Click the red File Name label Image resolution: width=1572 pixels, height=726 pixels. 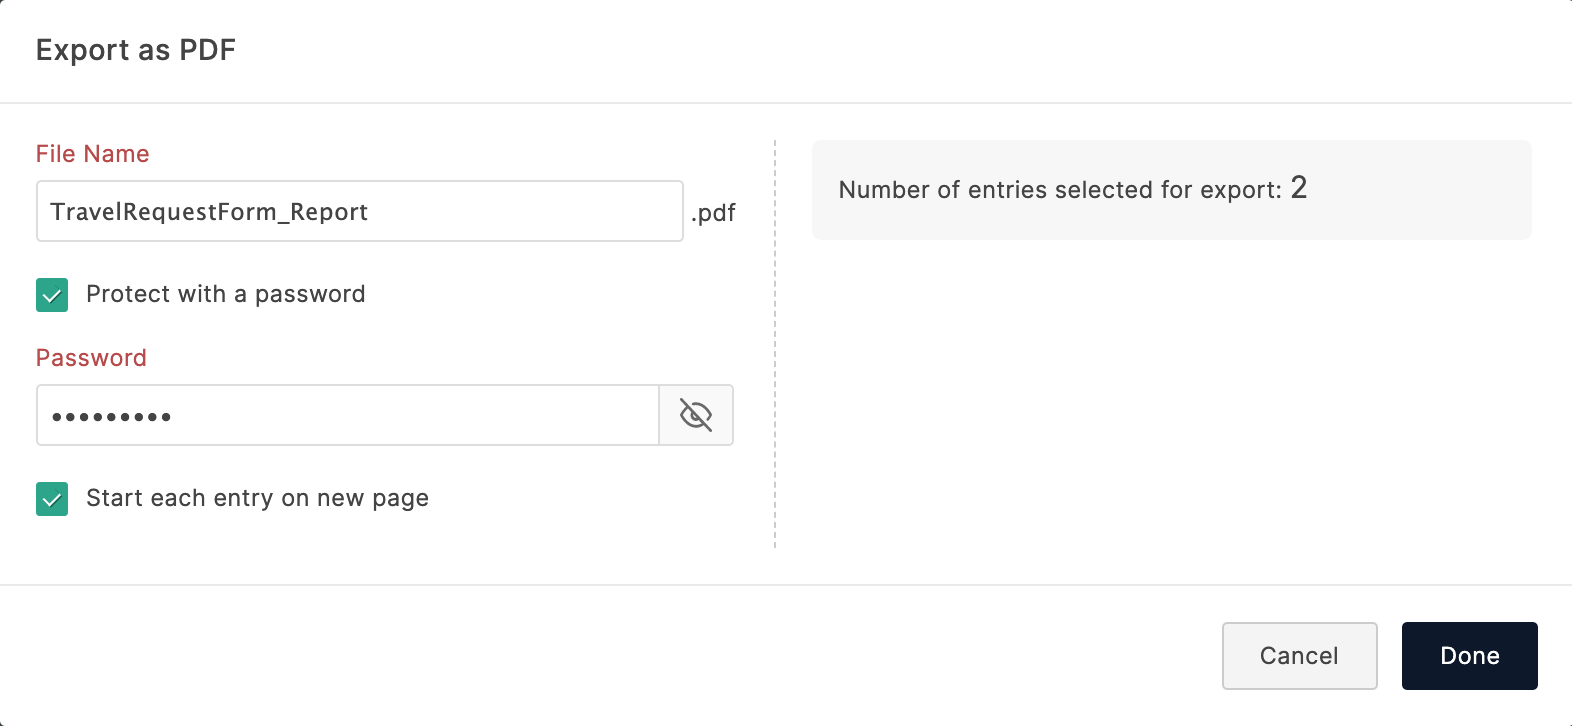pyautogui.click(x=92, y=154)
